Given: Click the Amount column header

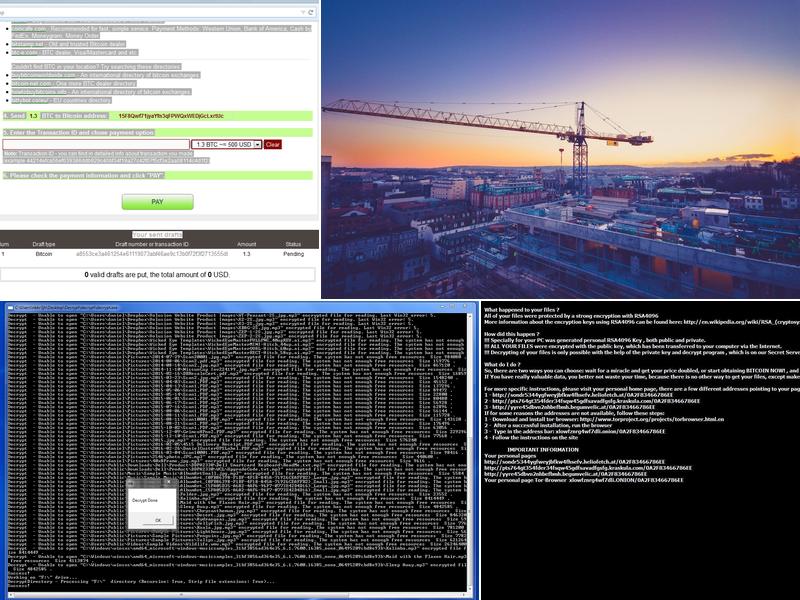Looking at the screenshot, I should point(246,243).
